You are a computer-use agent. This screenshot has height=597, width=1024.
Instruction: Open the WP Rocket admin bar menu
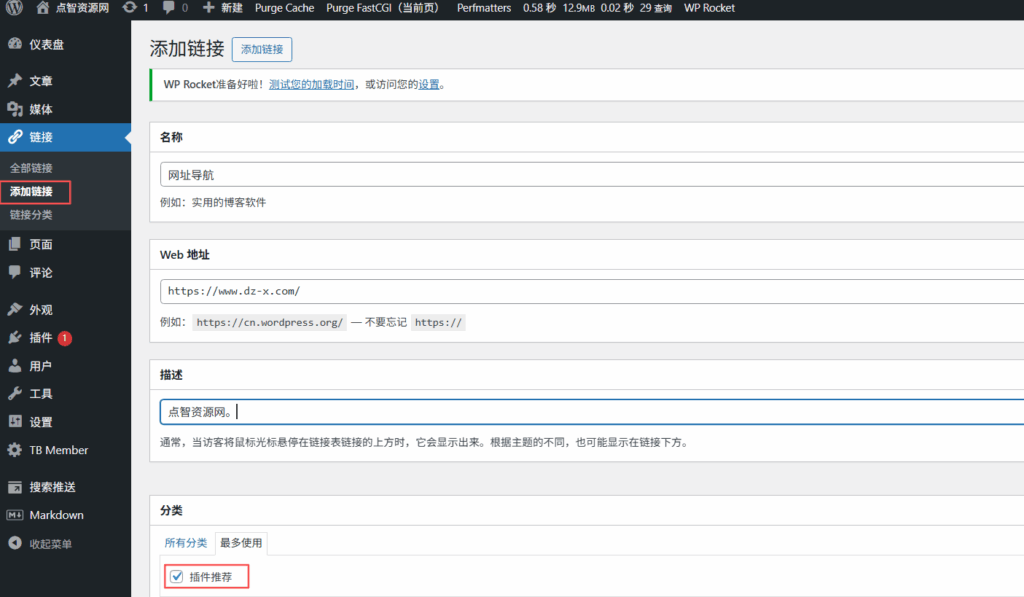(x=709, y=8)
